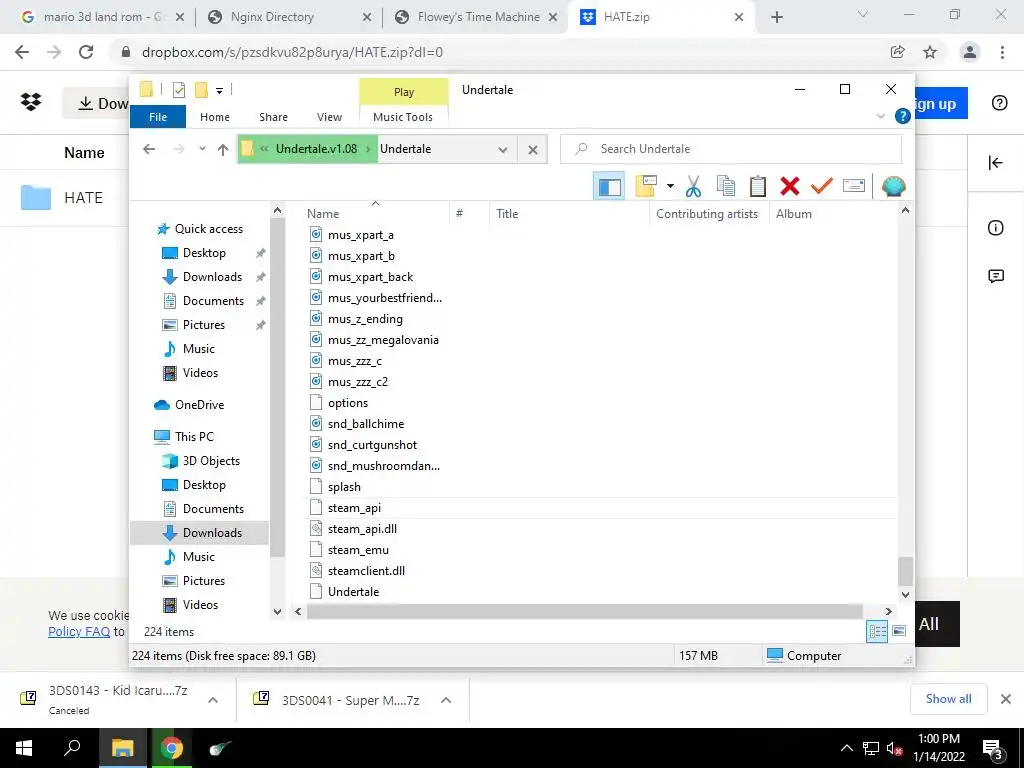Reload the Chrome page
The height and width of the screenshot is (768, 1024).
coord(86,52)
